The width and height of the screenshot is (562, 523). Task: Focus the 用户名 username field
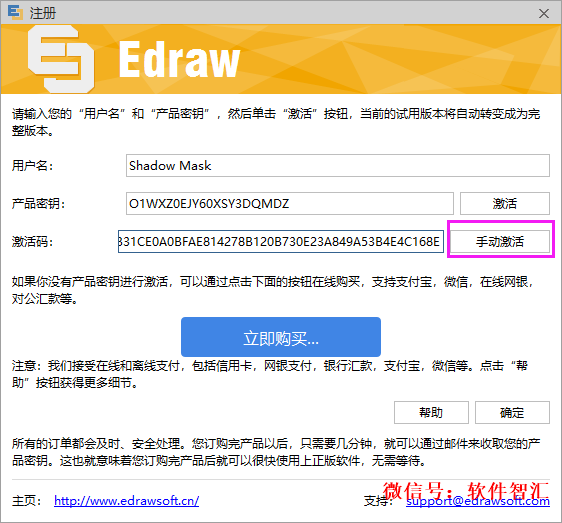338,165
